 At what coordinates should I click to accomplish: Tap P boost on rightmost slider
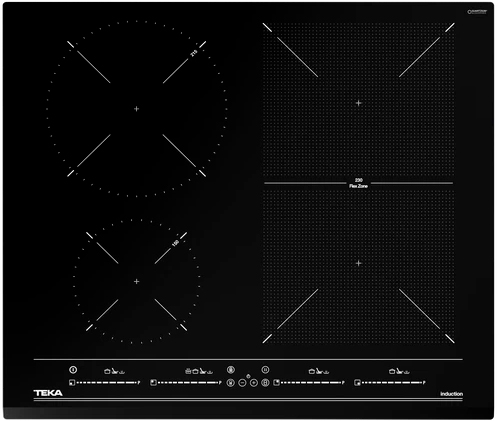pos(424,383)
